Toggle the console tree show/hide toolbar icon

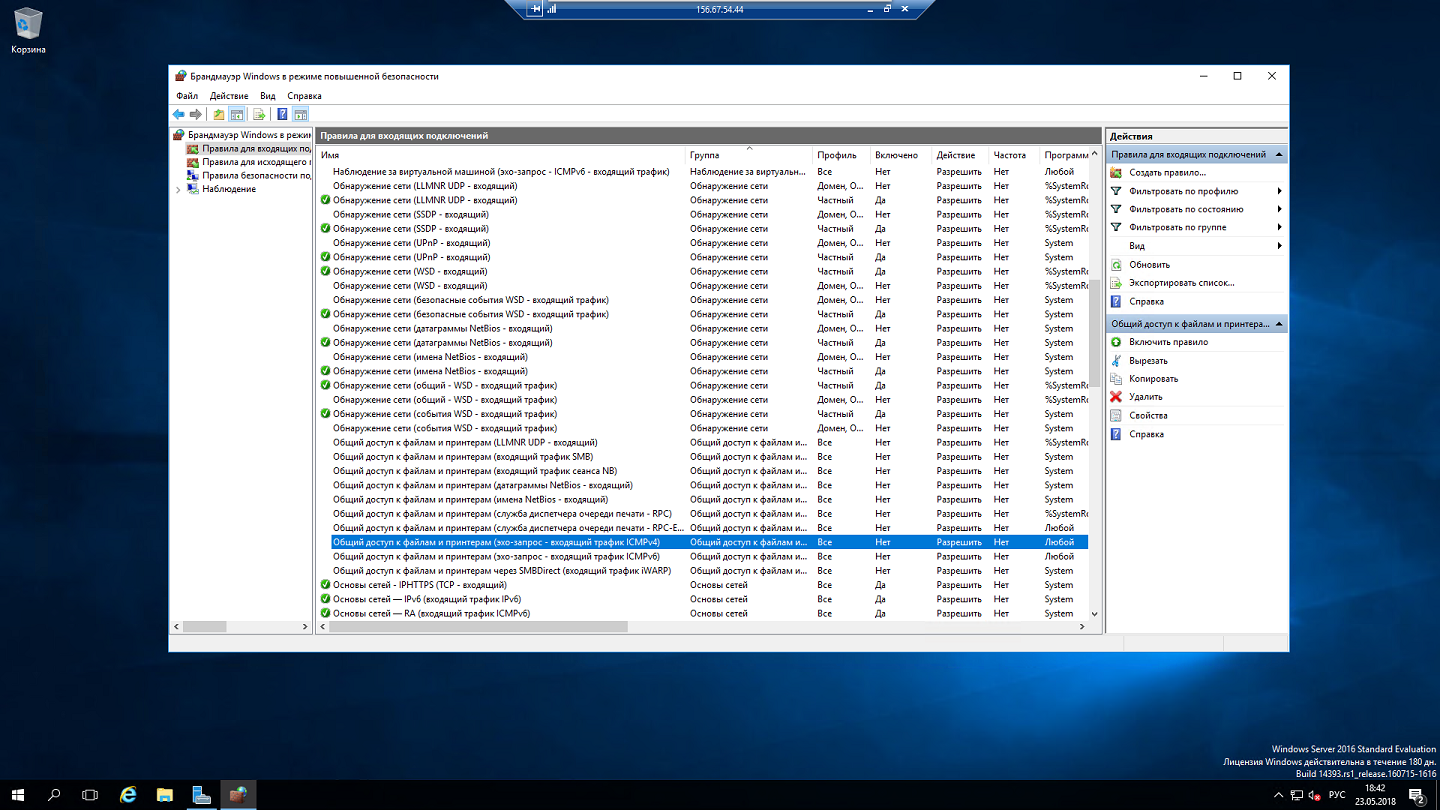click(237, 114)
